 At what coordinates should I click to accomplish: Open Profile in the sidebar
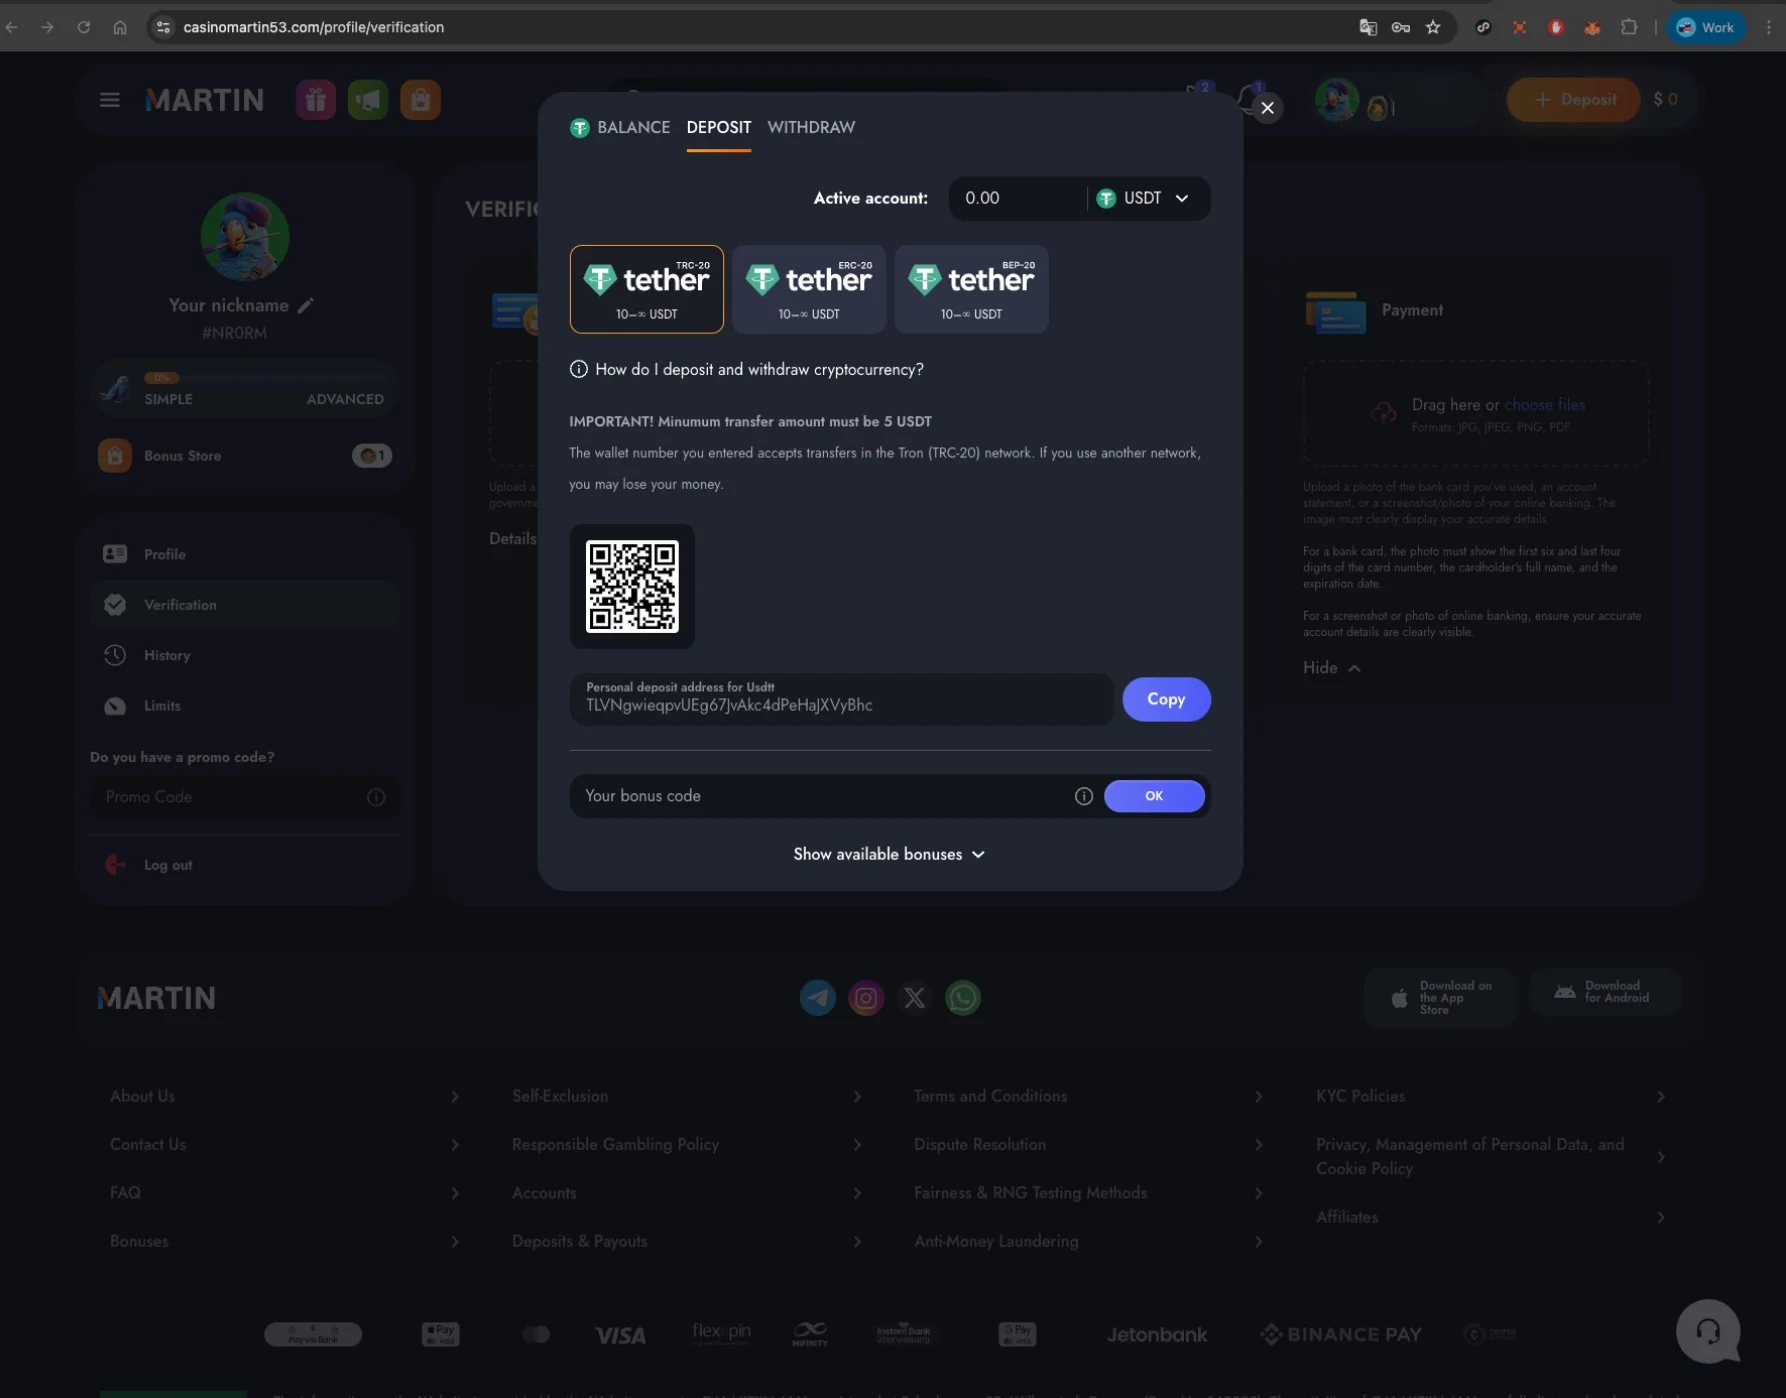tap(245, 554)
